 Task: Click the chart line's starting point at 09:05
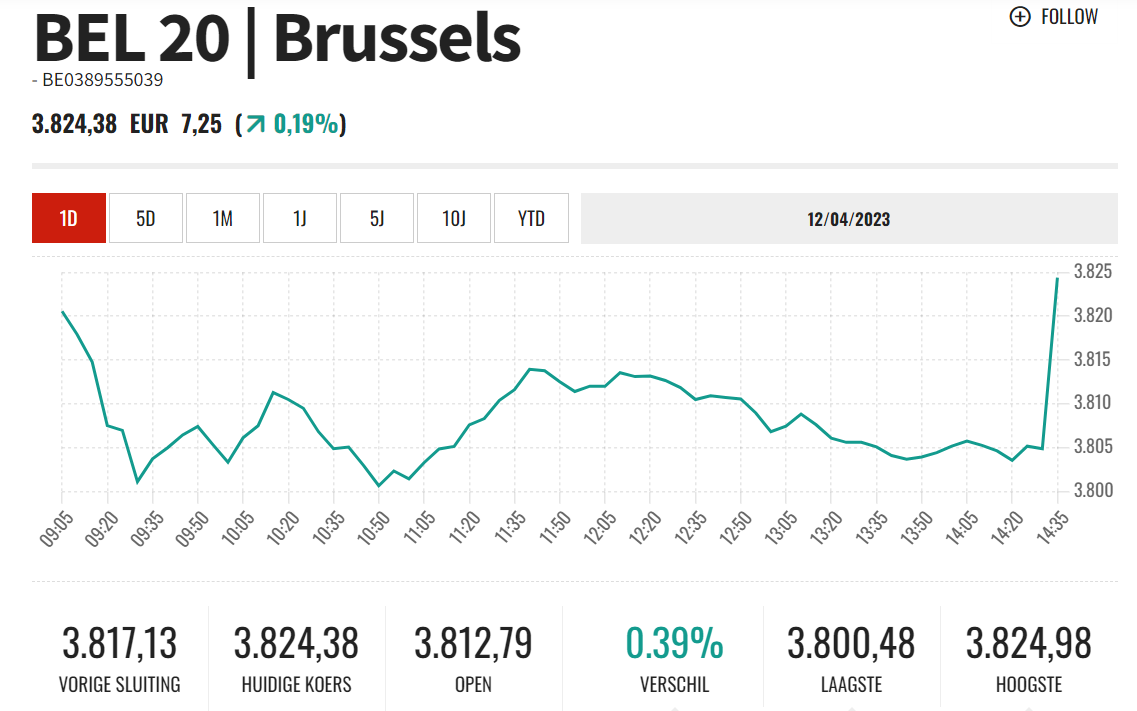62,312
